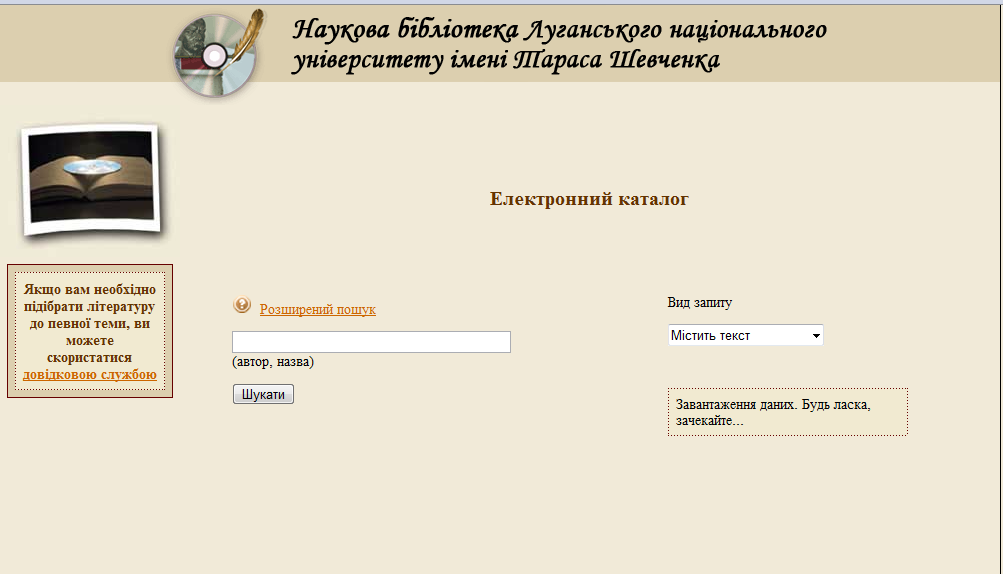The height and width of the screenshot is (574, 1003).
Task: Click the open book photo thumbnail
Action: click(x=91, y=180)
